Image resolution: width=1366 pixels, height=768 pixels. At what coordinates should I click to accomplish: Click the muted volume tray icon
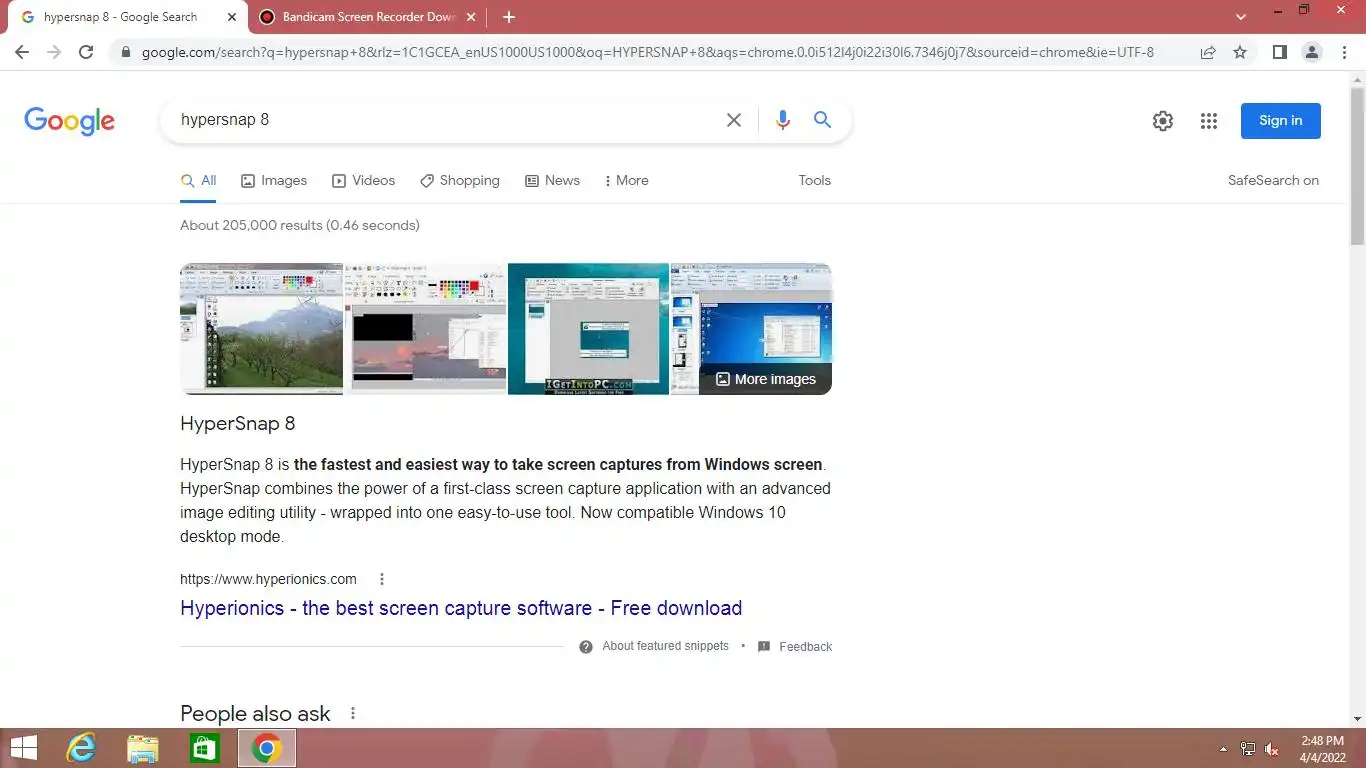[x=1272, y=749]
